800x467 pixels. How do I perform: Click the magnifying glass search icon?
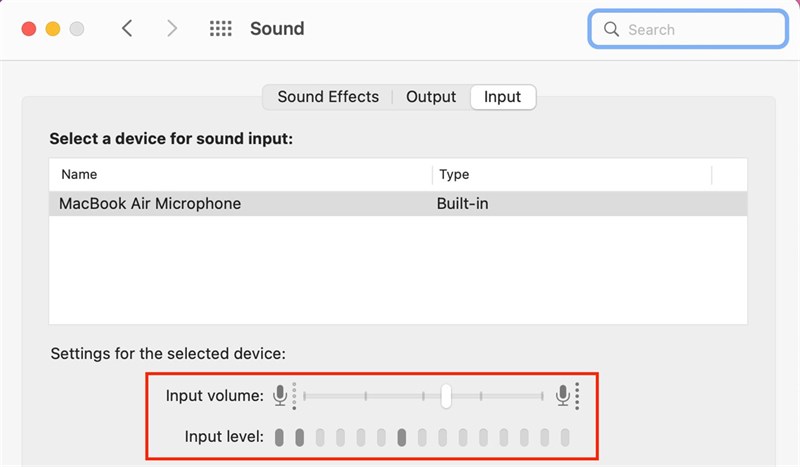pyautogui.click(x=609, y=30)
